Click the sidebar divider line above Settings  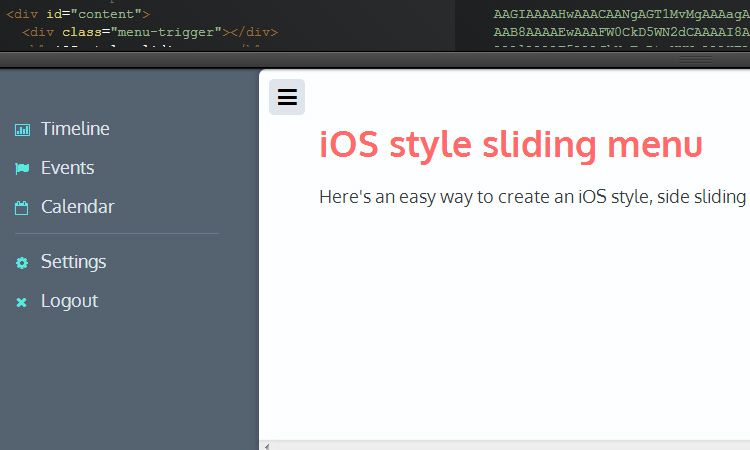coord(117,234)
